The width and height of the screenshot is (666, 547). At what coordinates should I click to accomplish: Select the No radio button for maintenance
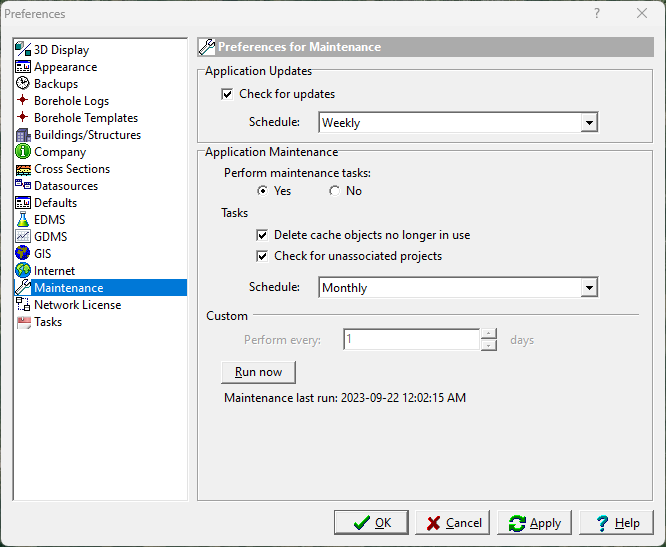(334, 191)
